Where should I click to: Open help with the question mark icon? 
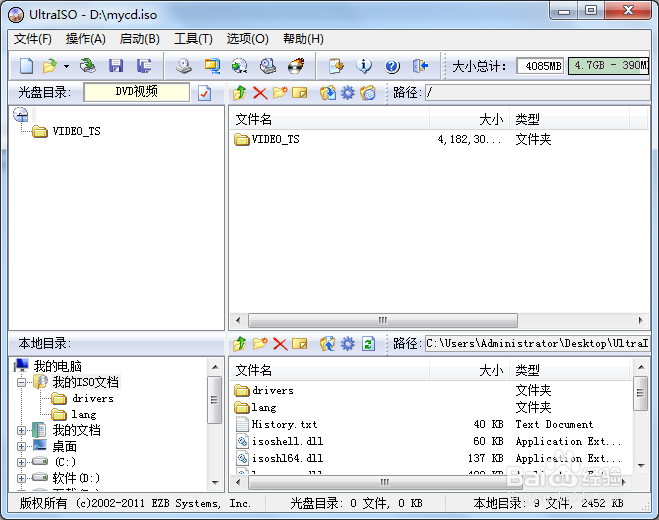coord(392,66)
